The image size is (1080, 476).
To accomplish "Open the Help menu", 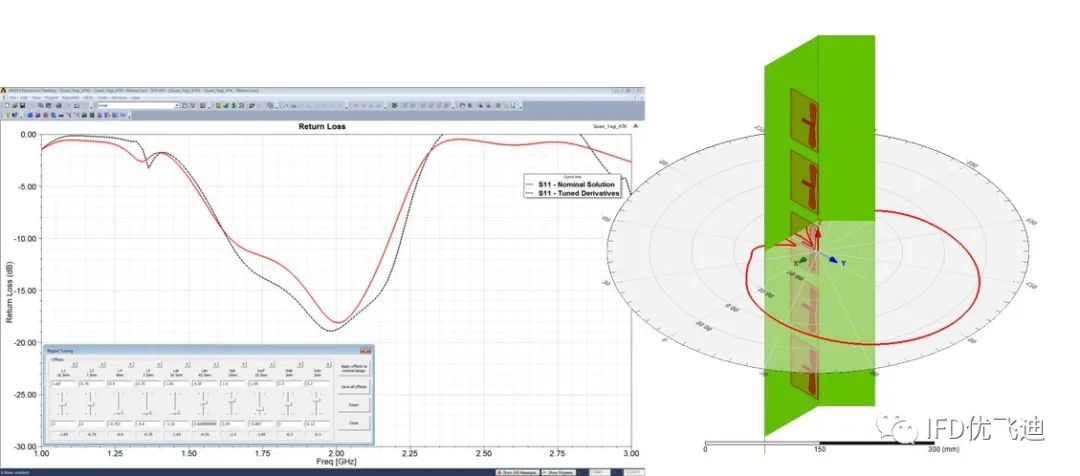I will 135,98.
